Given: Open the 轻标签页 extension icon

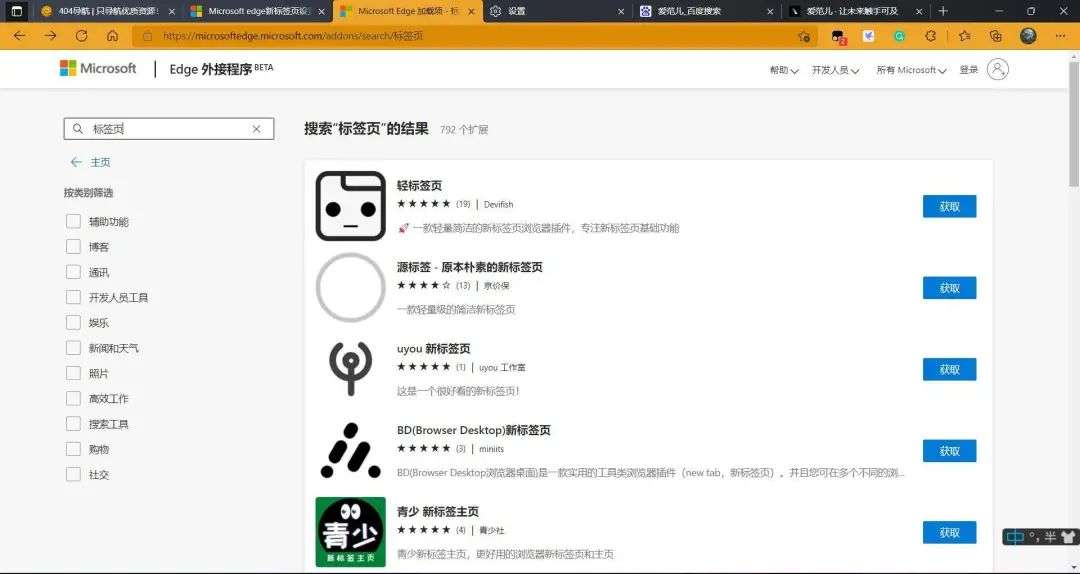Looking at the screenshot, I should [x=350, y=205].
